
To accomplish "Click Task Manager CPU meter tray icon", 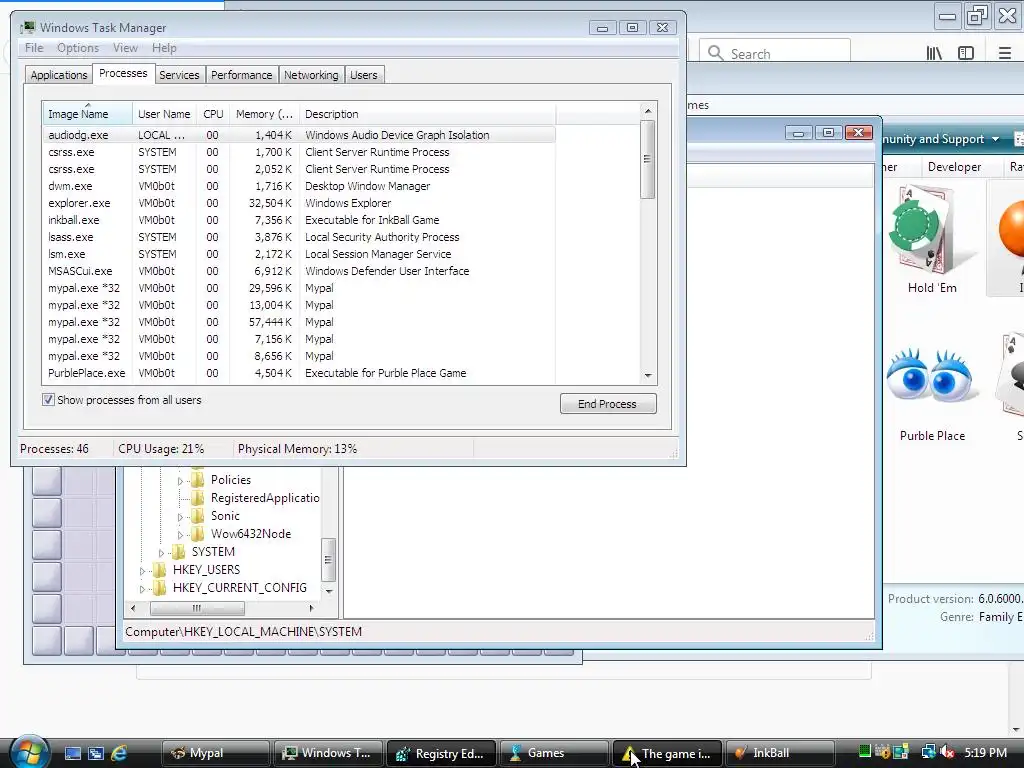I will point(865,752).
